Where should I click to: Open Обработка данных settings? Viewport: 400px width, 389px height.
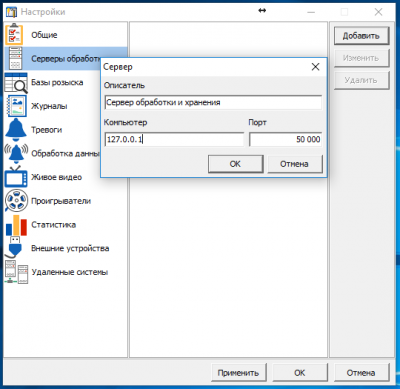pyautogui.click(x=52, y=153)
